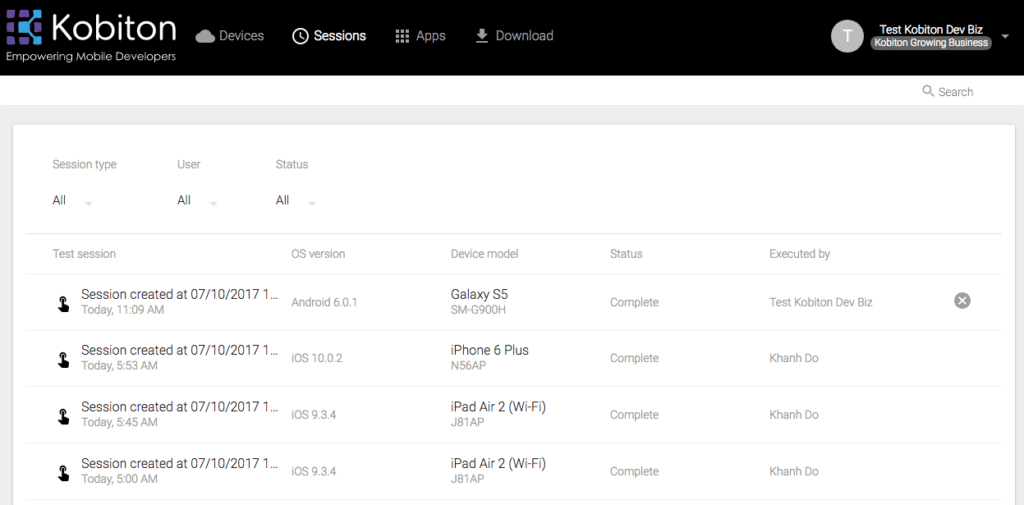1024x505 pixels.
Task: Click the grid icon beside Apps
Action: [402, 36]
